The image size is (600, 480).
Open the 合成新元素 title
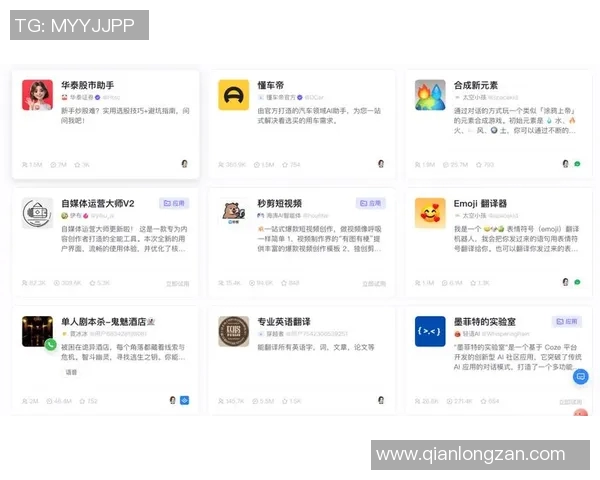pyautogui.click(x=476, y=85)
